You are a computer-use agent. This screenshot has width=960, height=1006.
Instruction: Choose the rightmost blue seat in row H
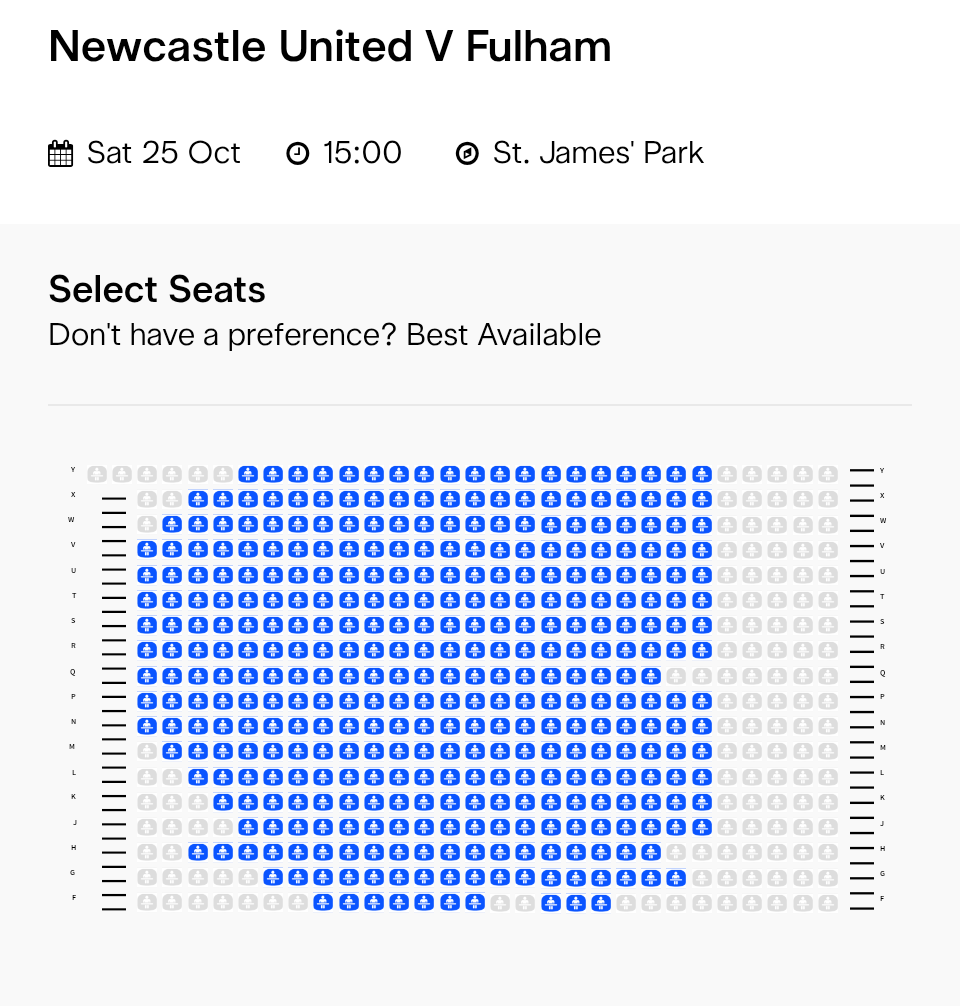pyautogui.click(x=651, y=852)
